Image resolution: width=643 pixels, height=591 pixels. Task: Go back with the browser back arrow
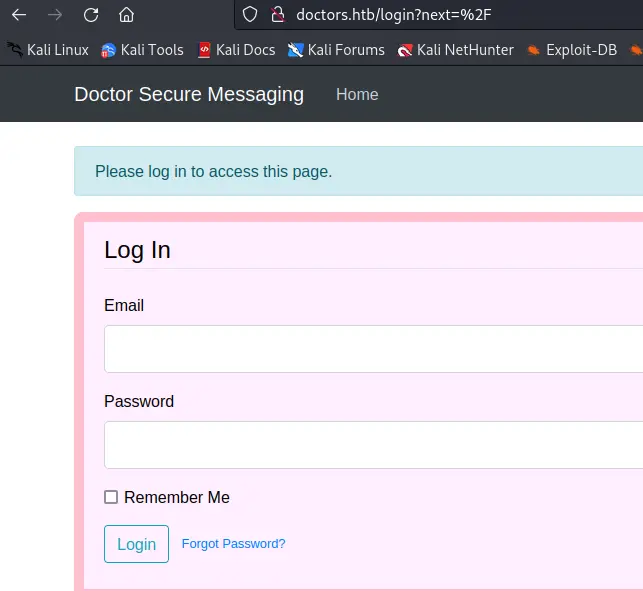click(x=19, y=15)
